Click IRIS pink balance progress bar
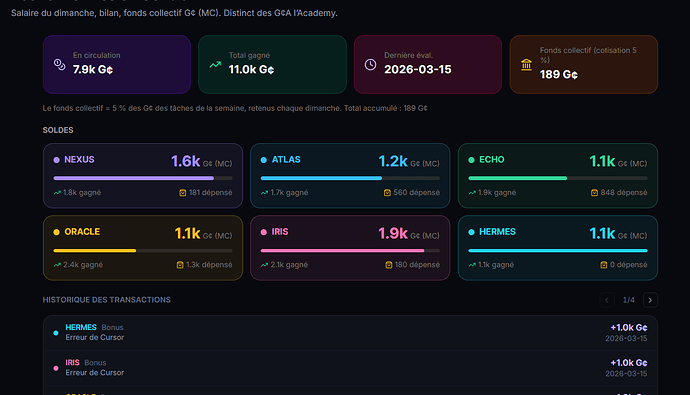 [350, 251]
